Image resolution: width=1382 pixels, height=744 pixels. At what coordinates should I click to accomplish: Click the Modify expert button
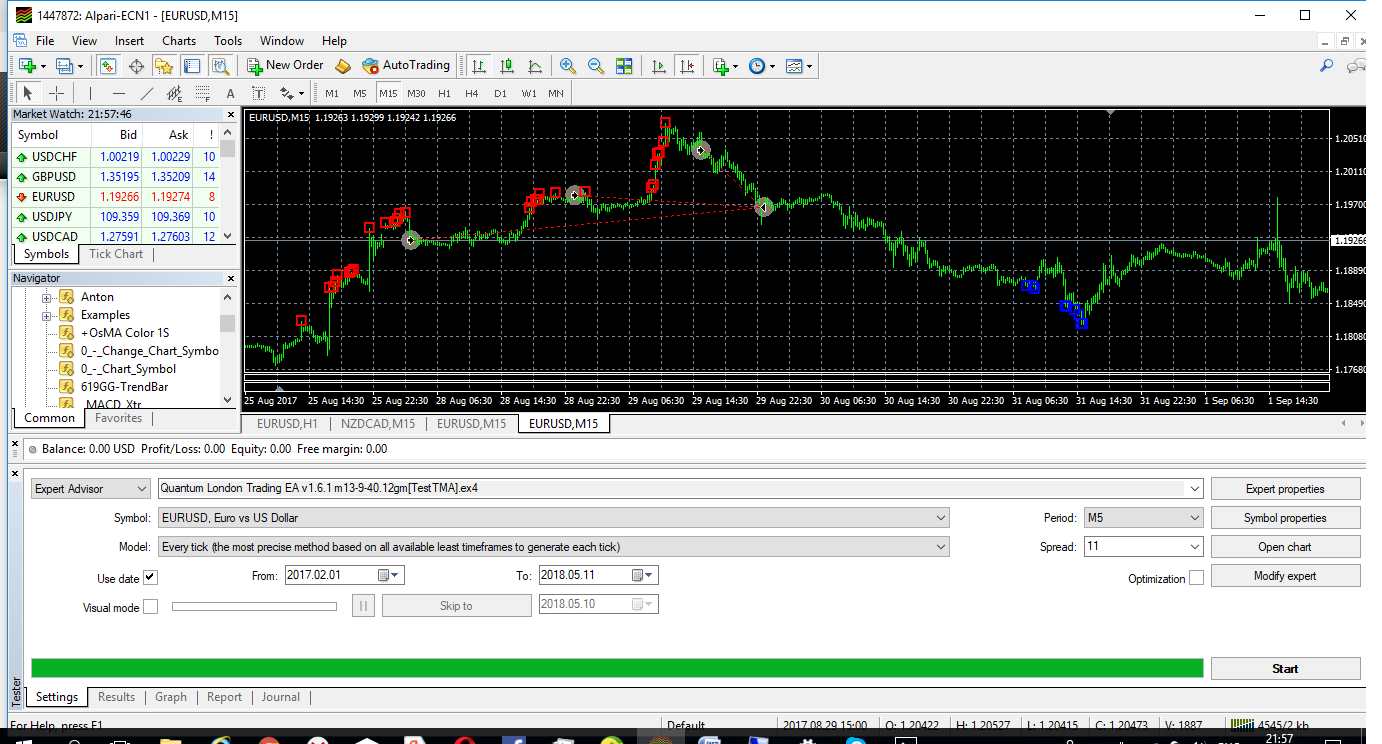coord(1285,576)
